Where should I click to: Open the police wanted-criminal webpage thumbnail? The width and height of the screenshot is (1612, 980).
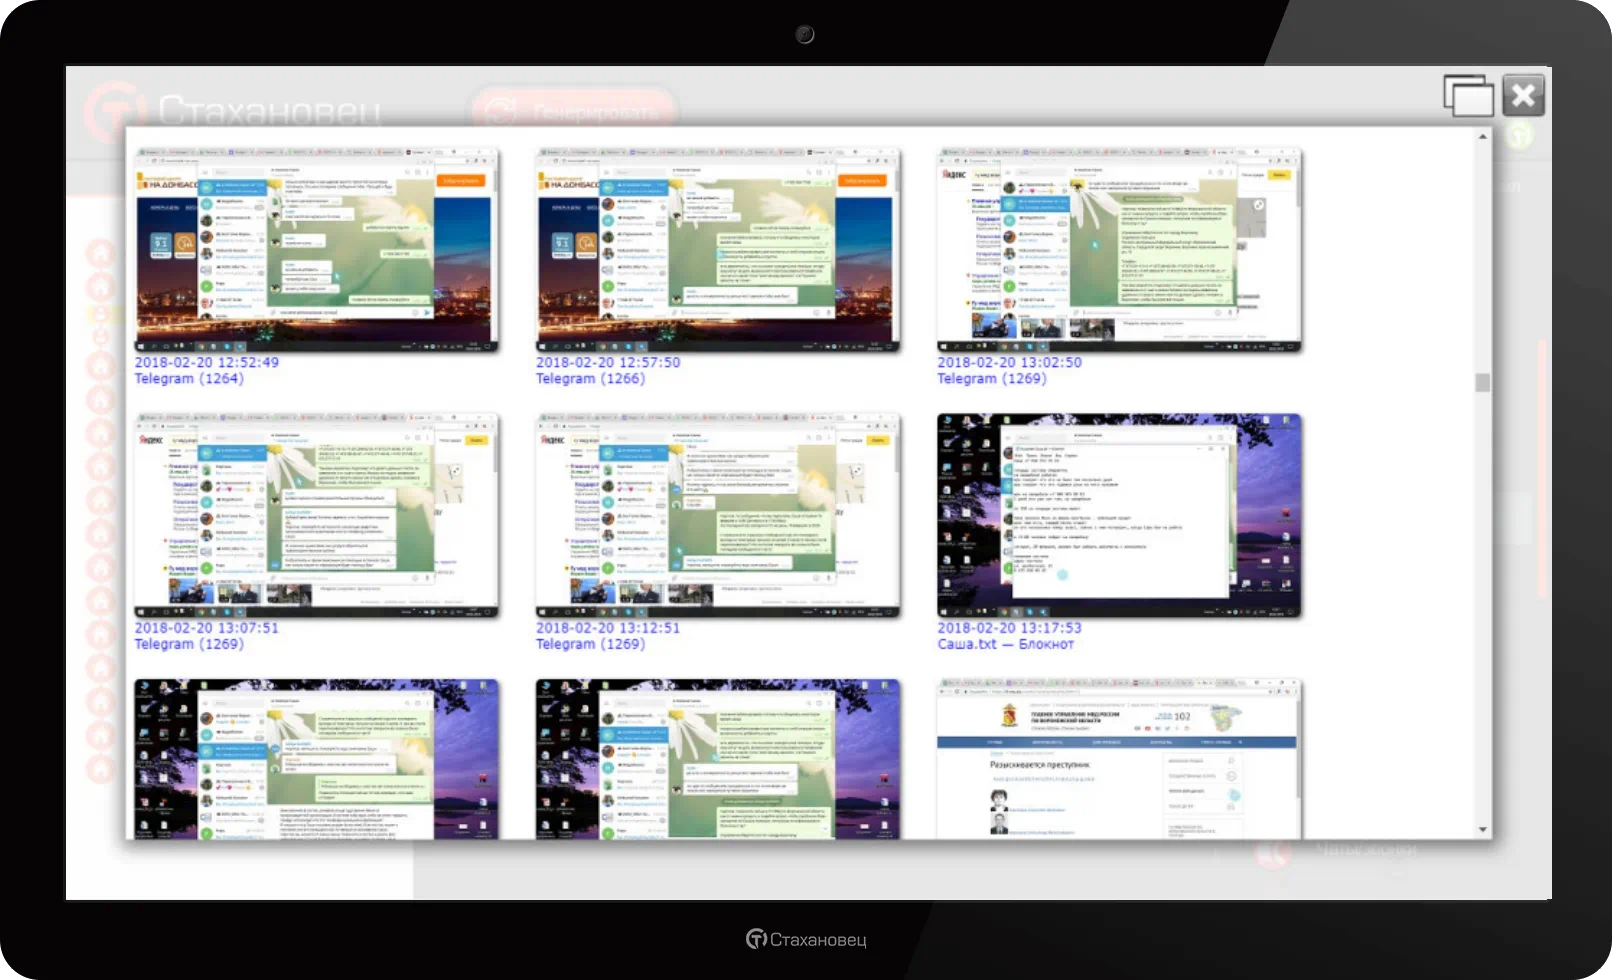[x=1119, y=759]
